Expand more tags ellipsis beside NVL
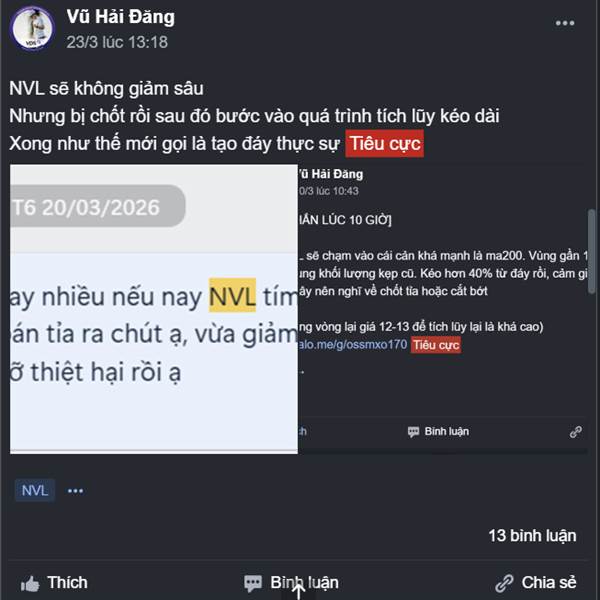 (x=75, y=491)
